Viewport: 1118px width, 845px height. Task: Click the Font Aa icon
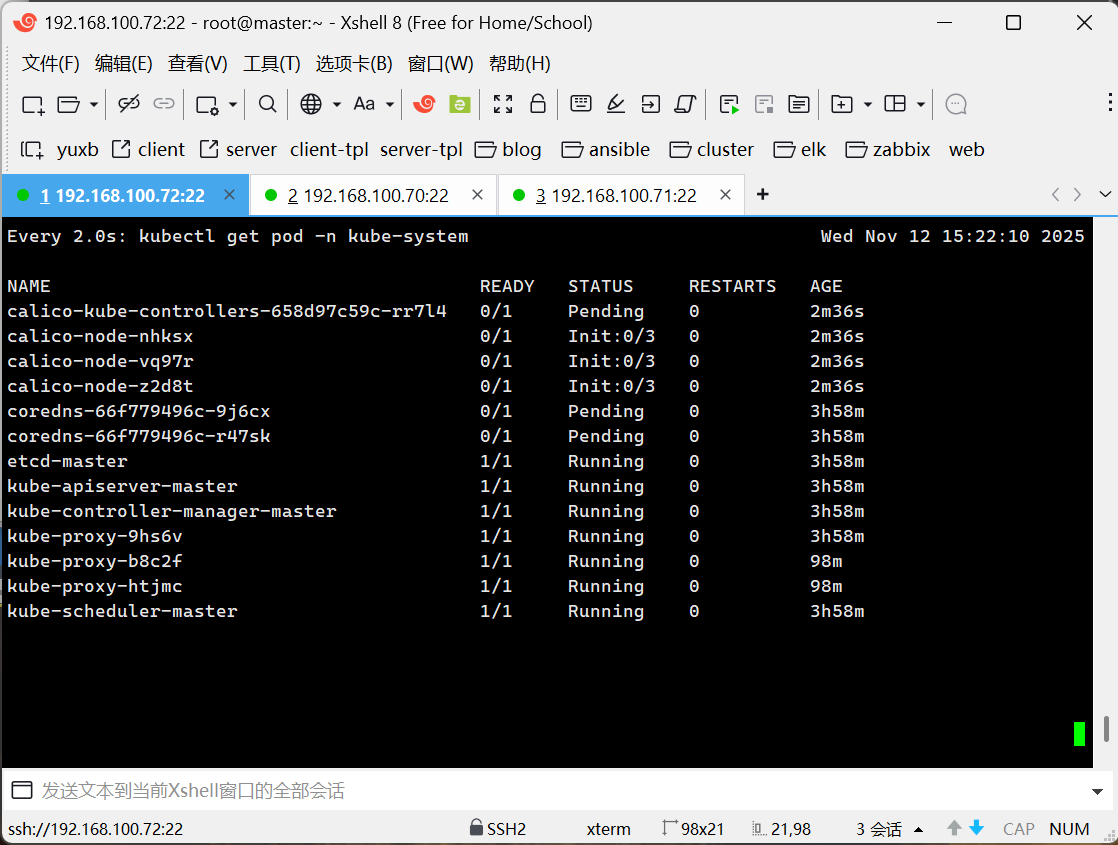click(x=364, y=104)
